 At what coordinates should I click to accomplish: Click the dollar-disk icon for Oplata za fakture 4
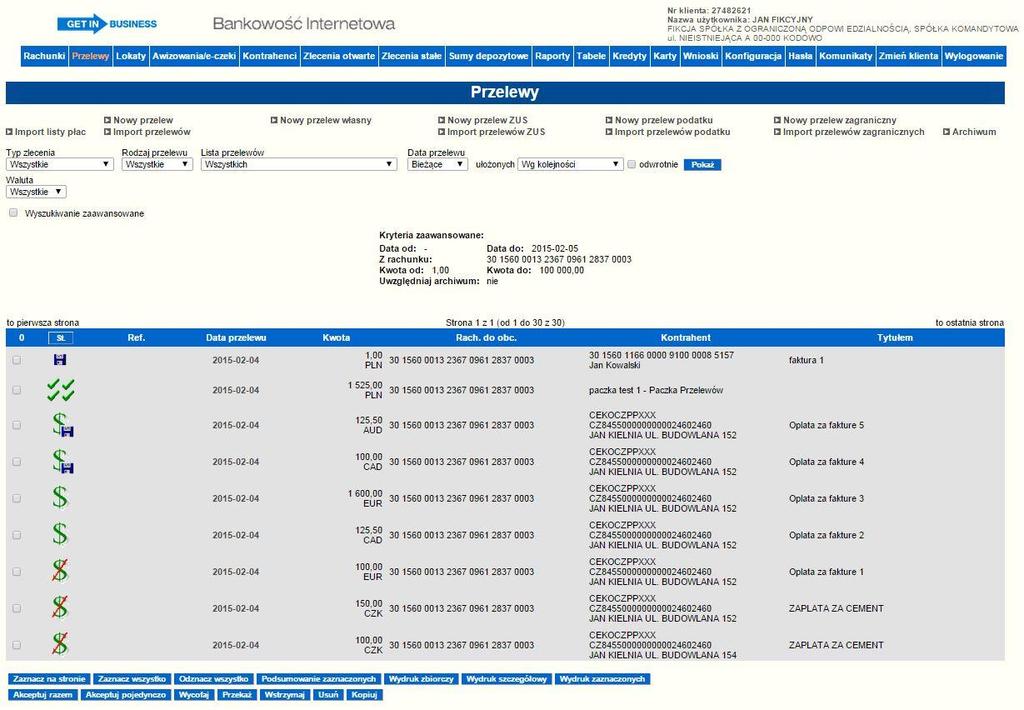63,462
